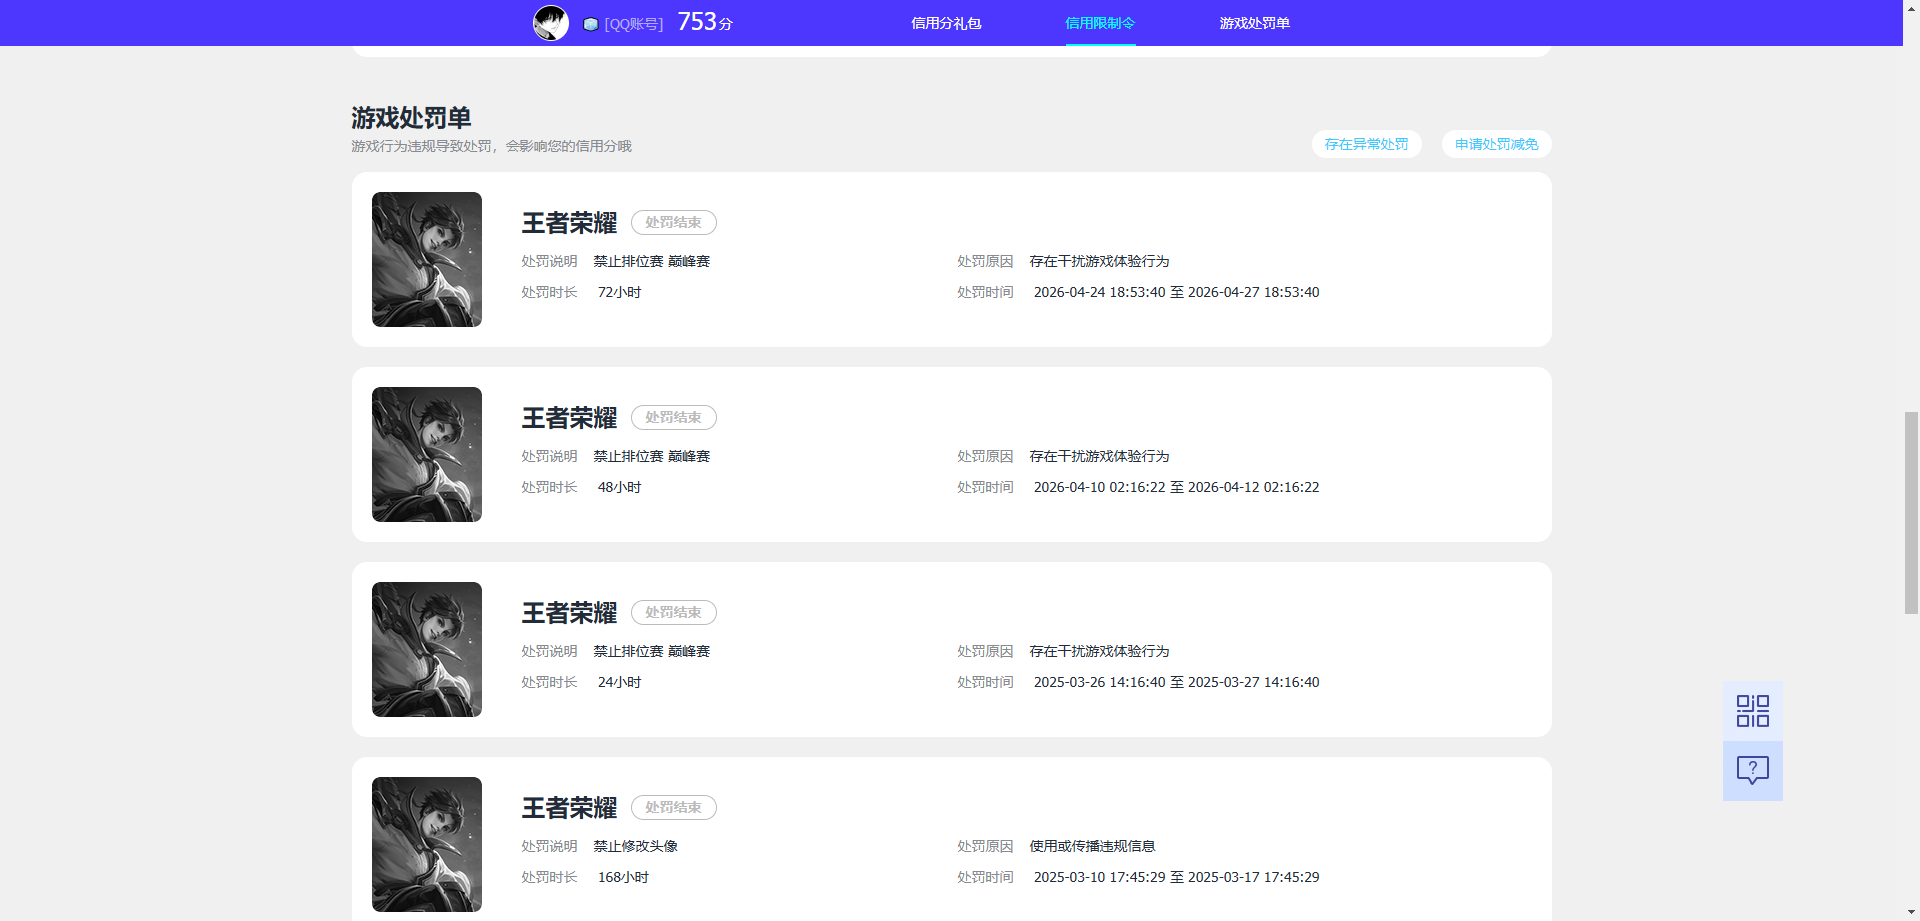Click the scrollbar down arrow
Image resolution: width=1920 pixels, height=921 pixels.
[1911, 913]
